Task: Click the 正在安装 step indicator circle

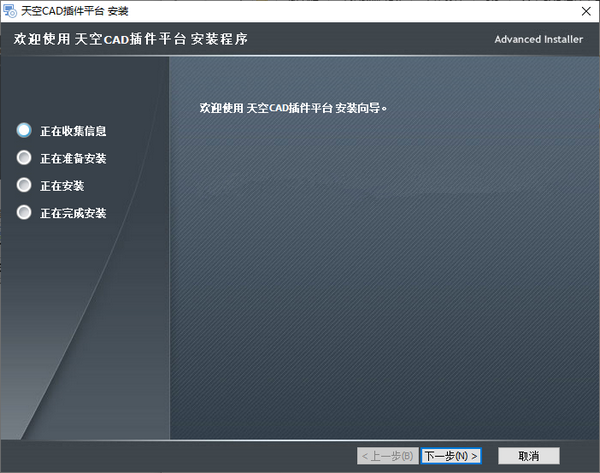Action: (x=24, y=185)
